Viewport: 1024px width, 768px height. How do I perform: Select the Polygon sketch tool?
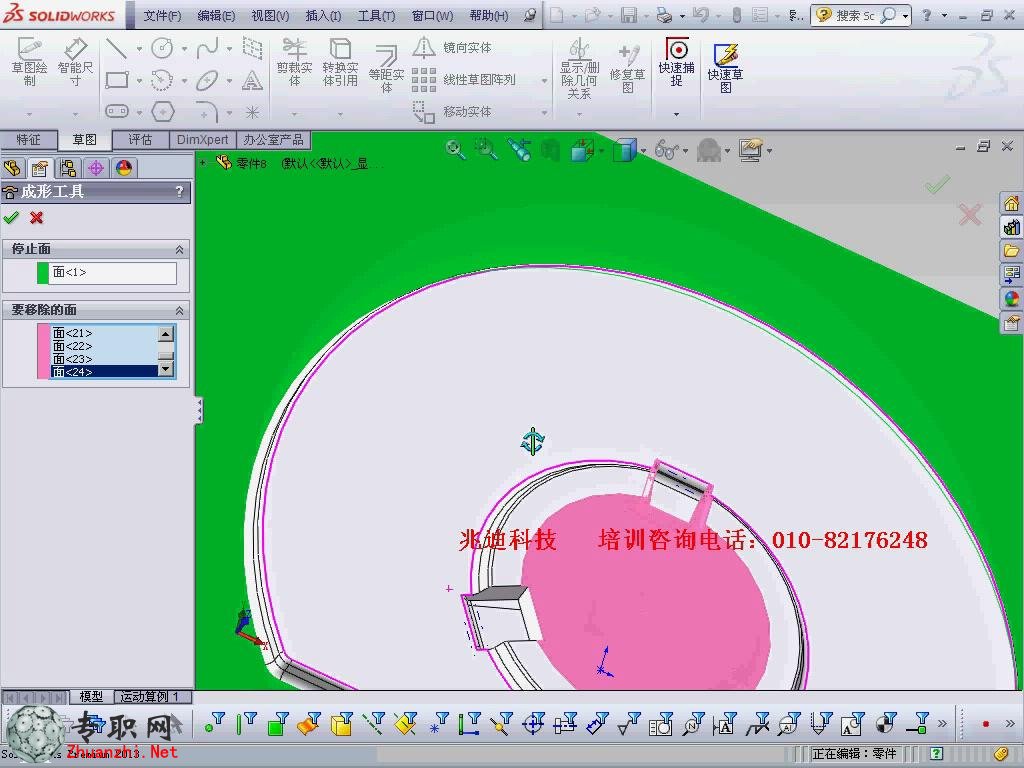(x=163, y=112)
